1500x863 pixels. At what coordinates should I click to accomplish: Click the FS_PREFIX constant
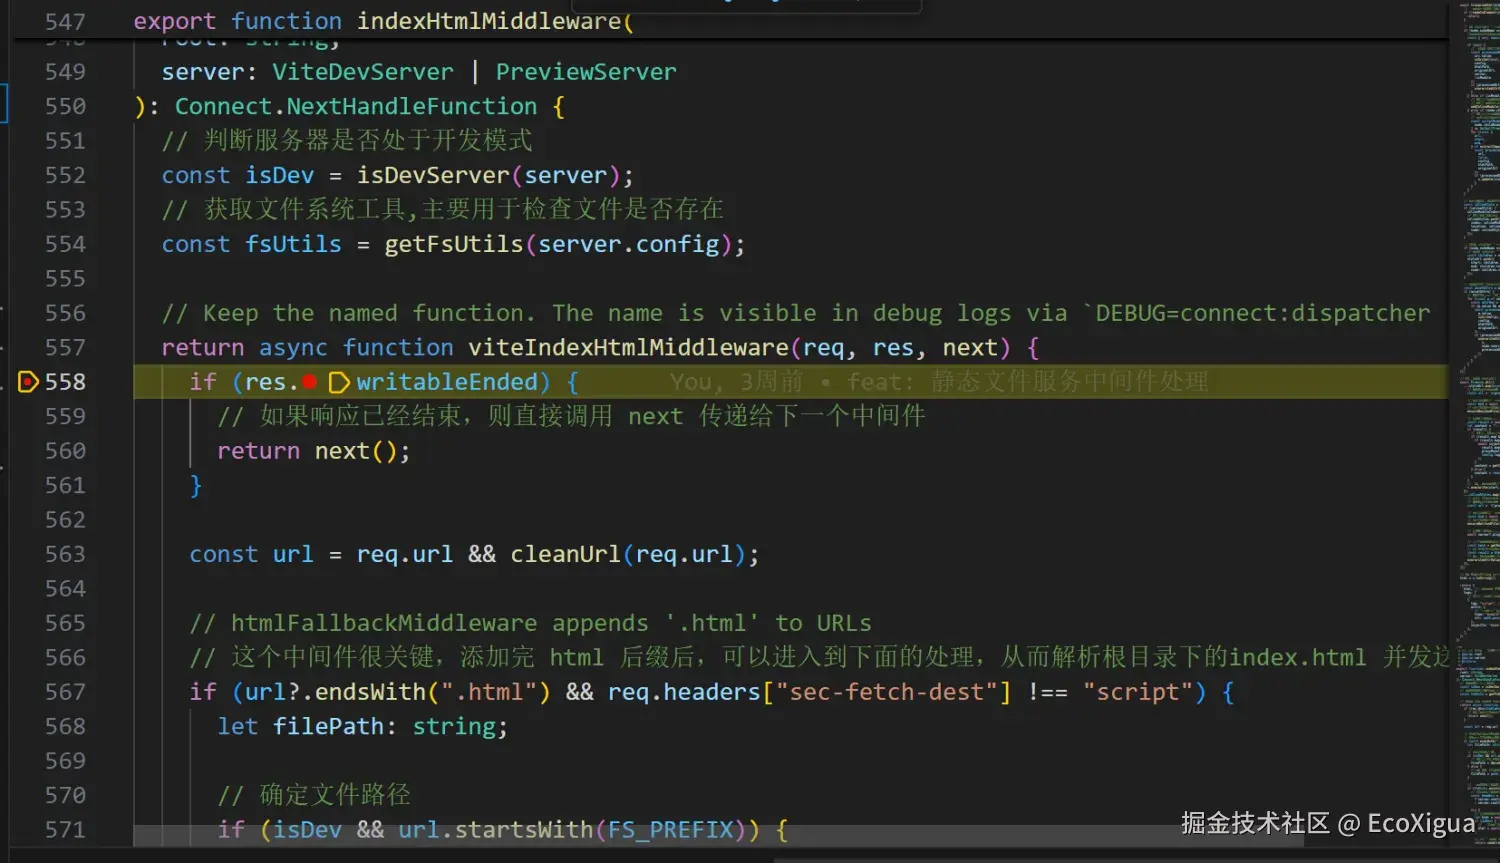[671, 830]
